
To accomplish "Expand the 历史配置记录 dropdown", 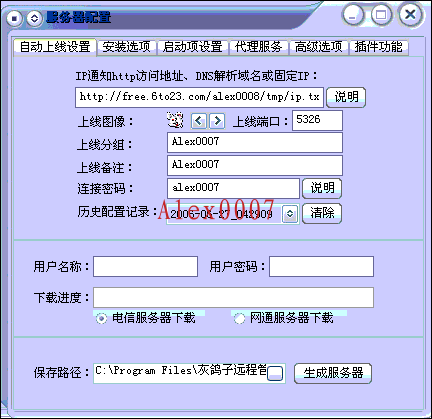I will point(290,214).
